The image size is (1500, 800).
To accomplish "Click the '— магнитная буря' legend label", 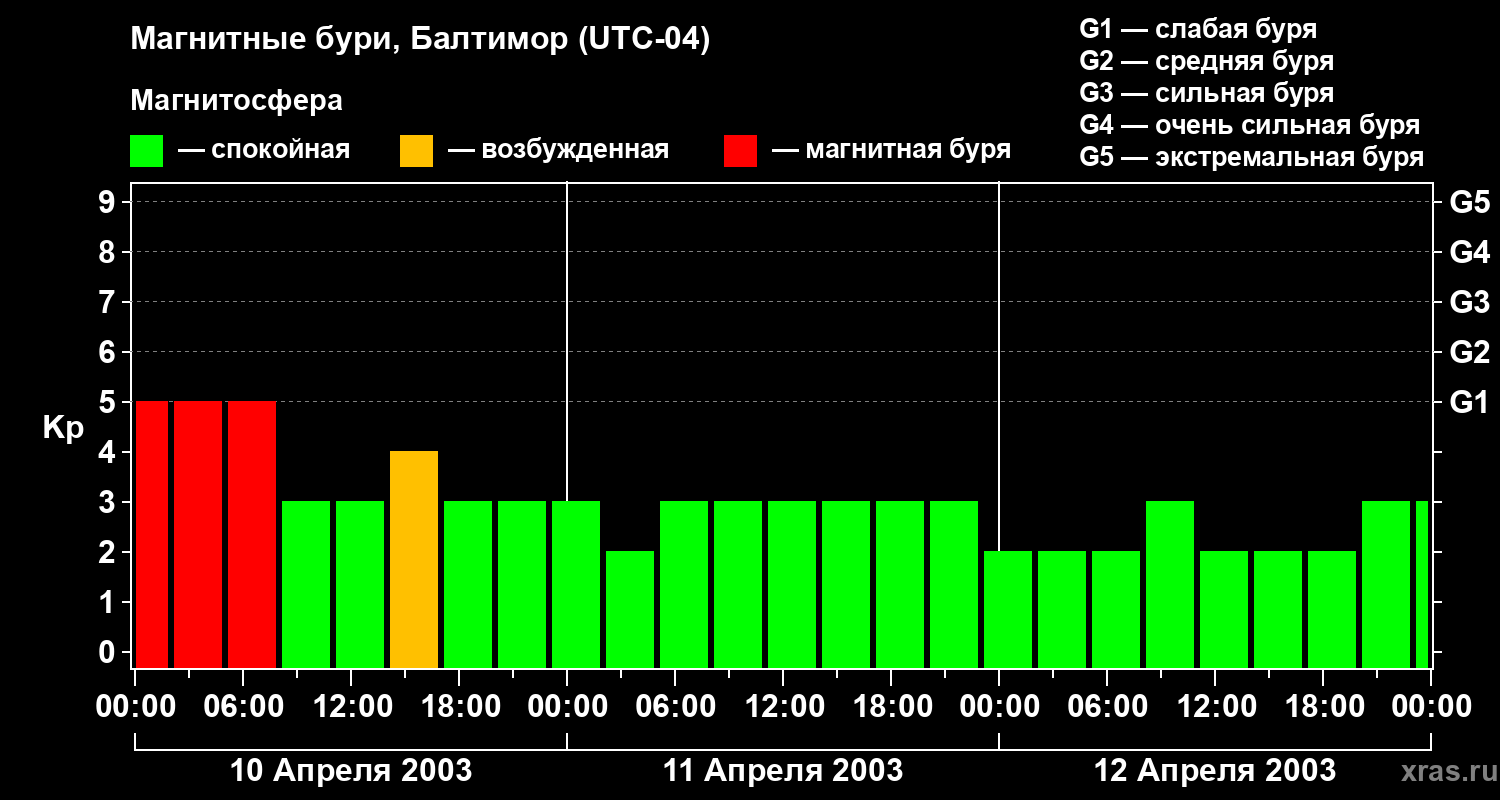I will [x=891, y=151].
